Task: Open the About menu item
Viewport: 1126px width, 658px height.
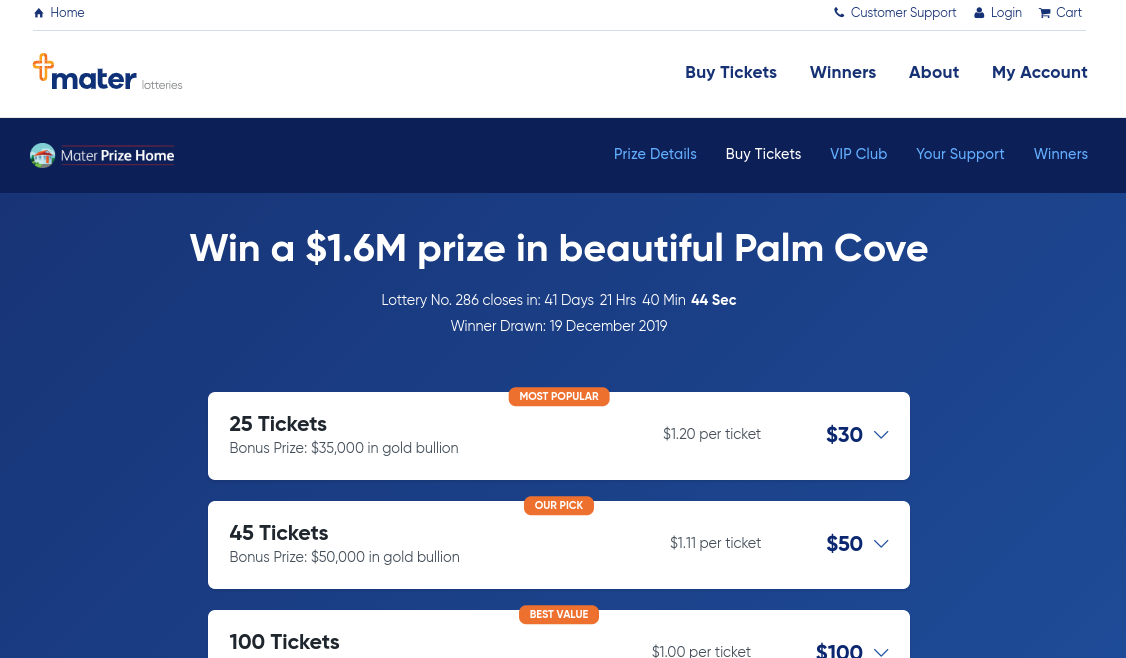Action: (x=934, y=73)
